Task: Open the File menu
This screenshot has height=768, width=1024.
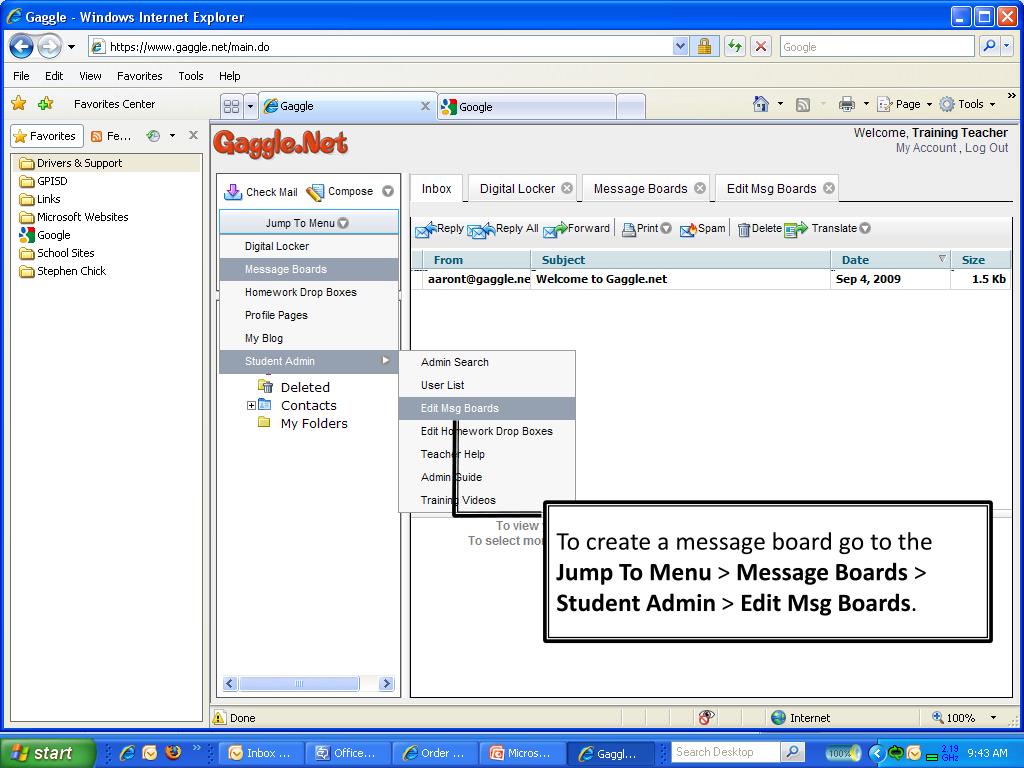Action: tap(21, 76)
